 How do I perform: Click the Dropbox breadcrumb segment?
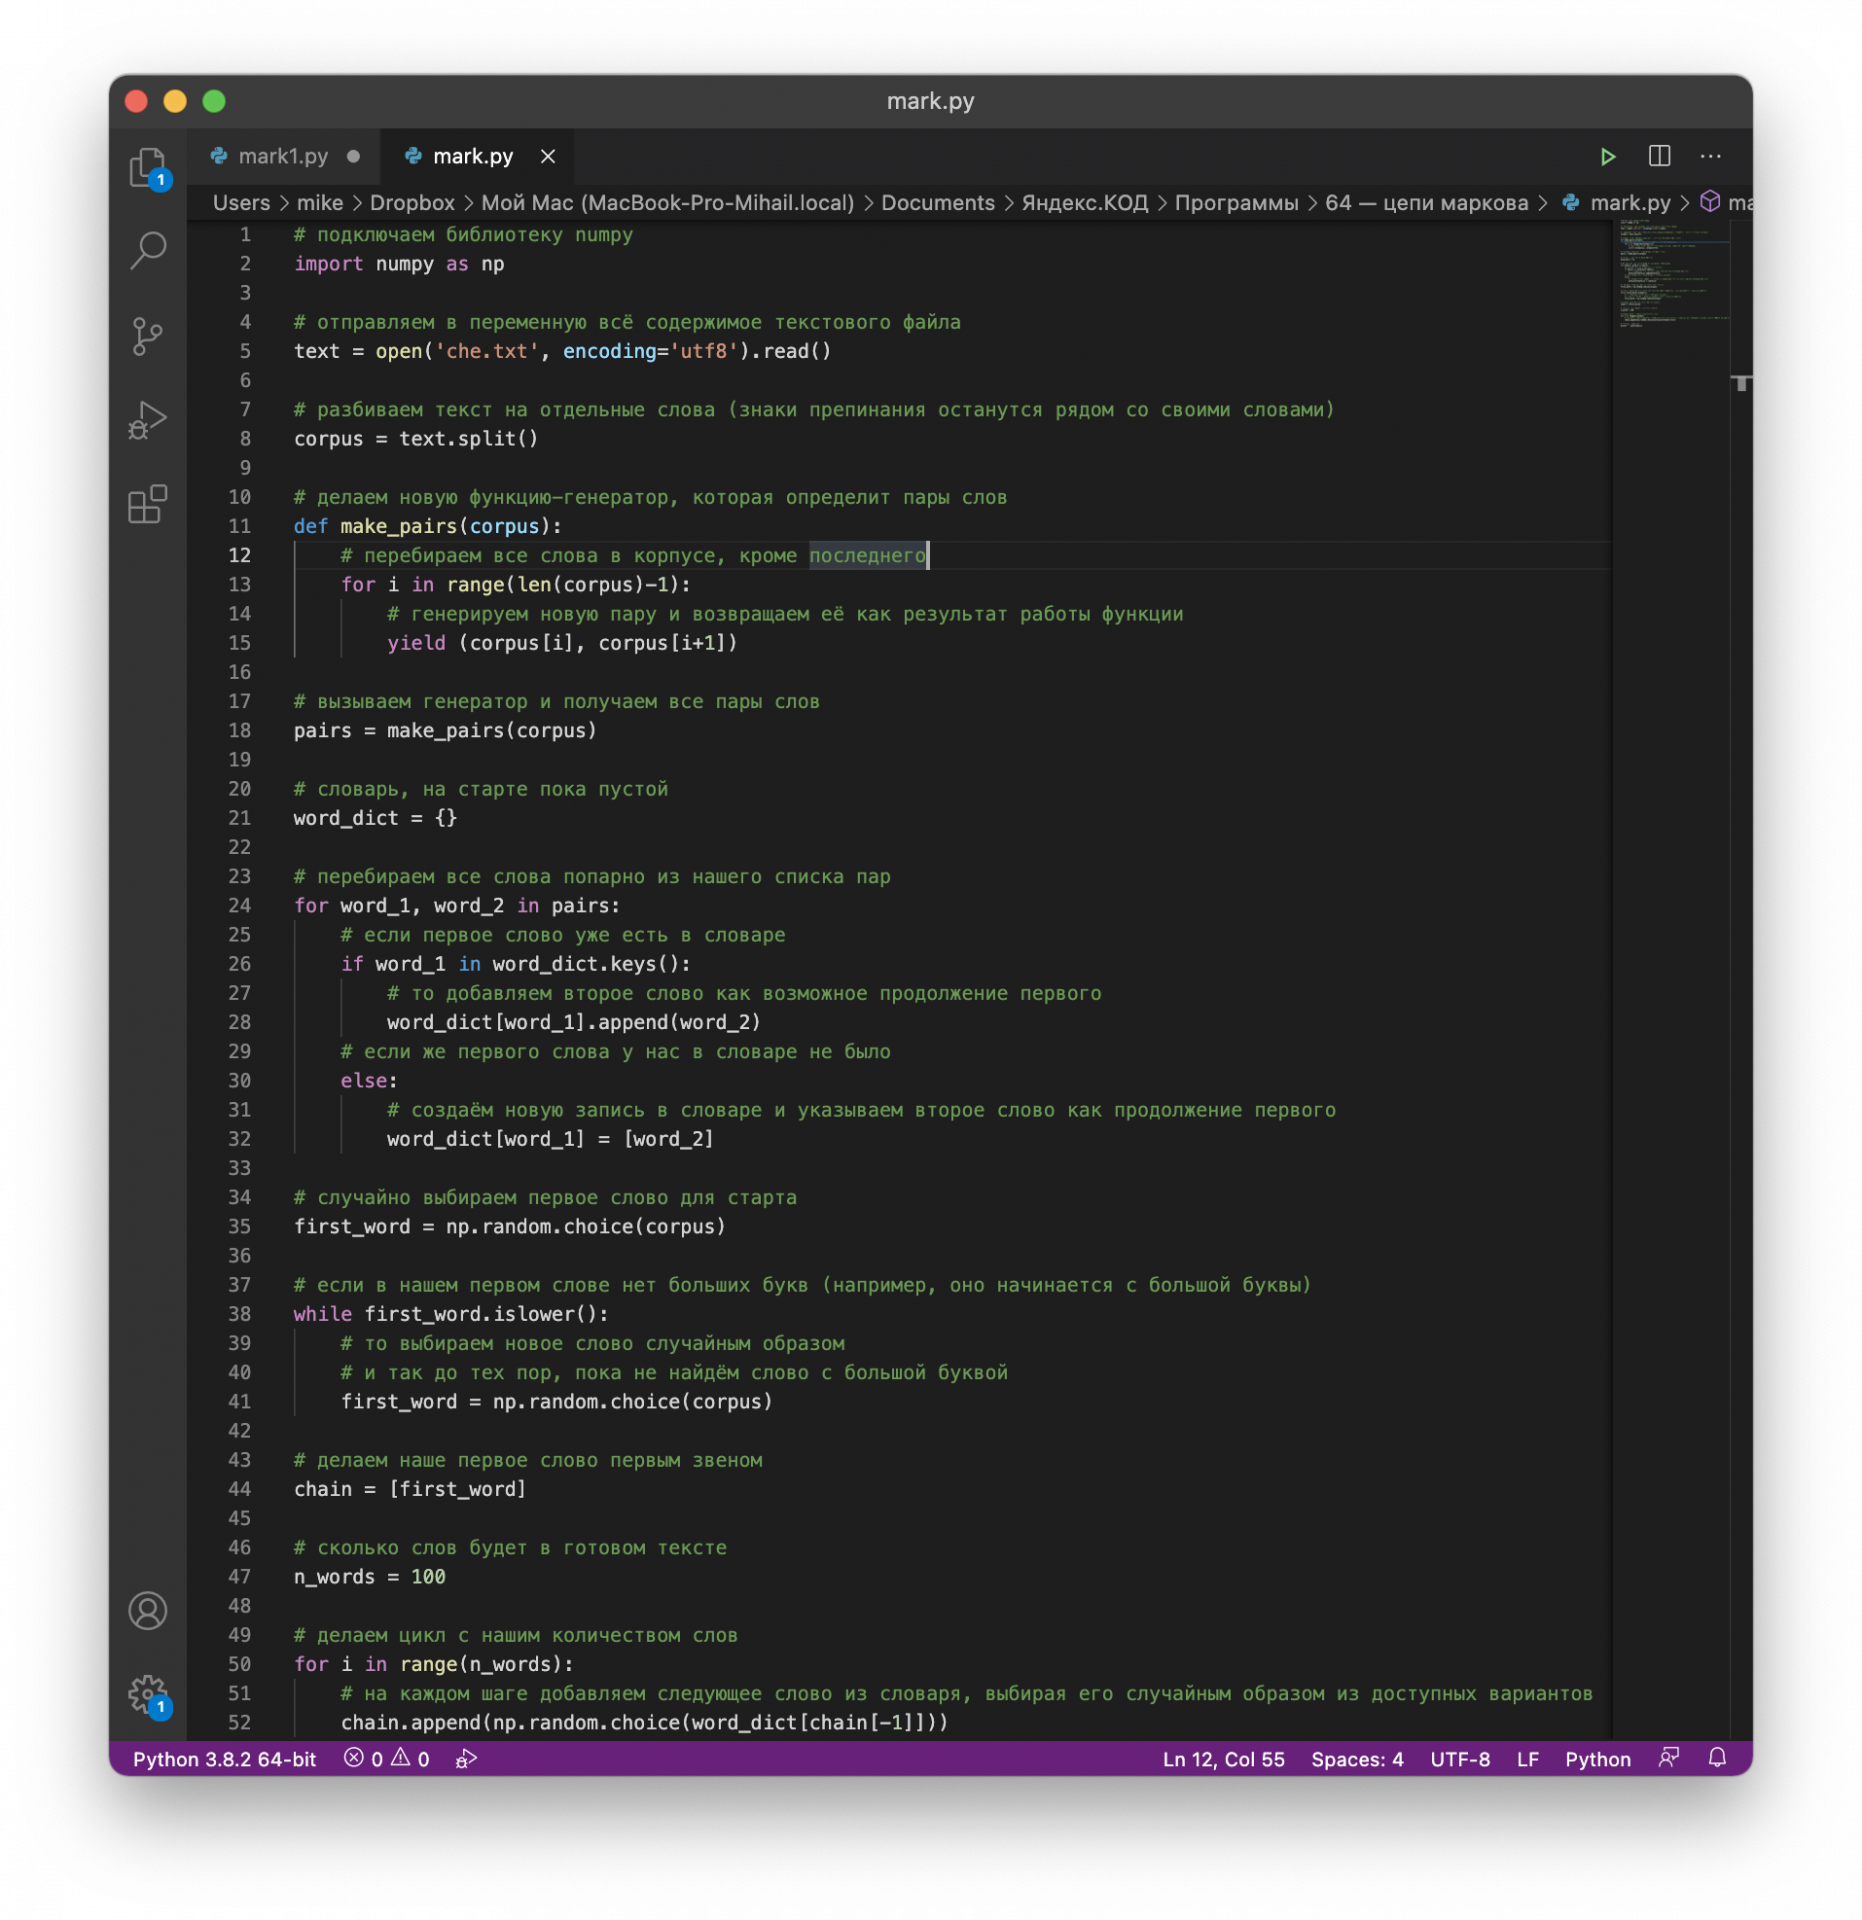412,203
